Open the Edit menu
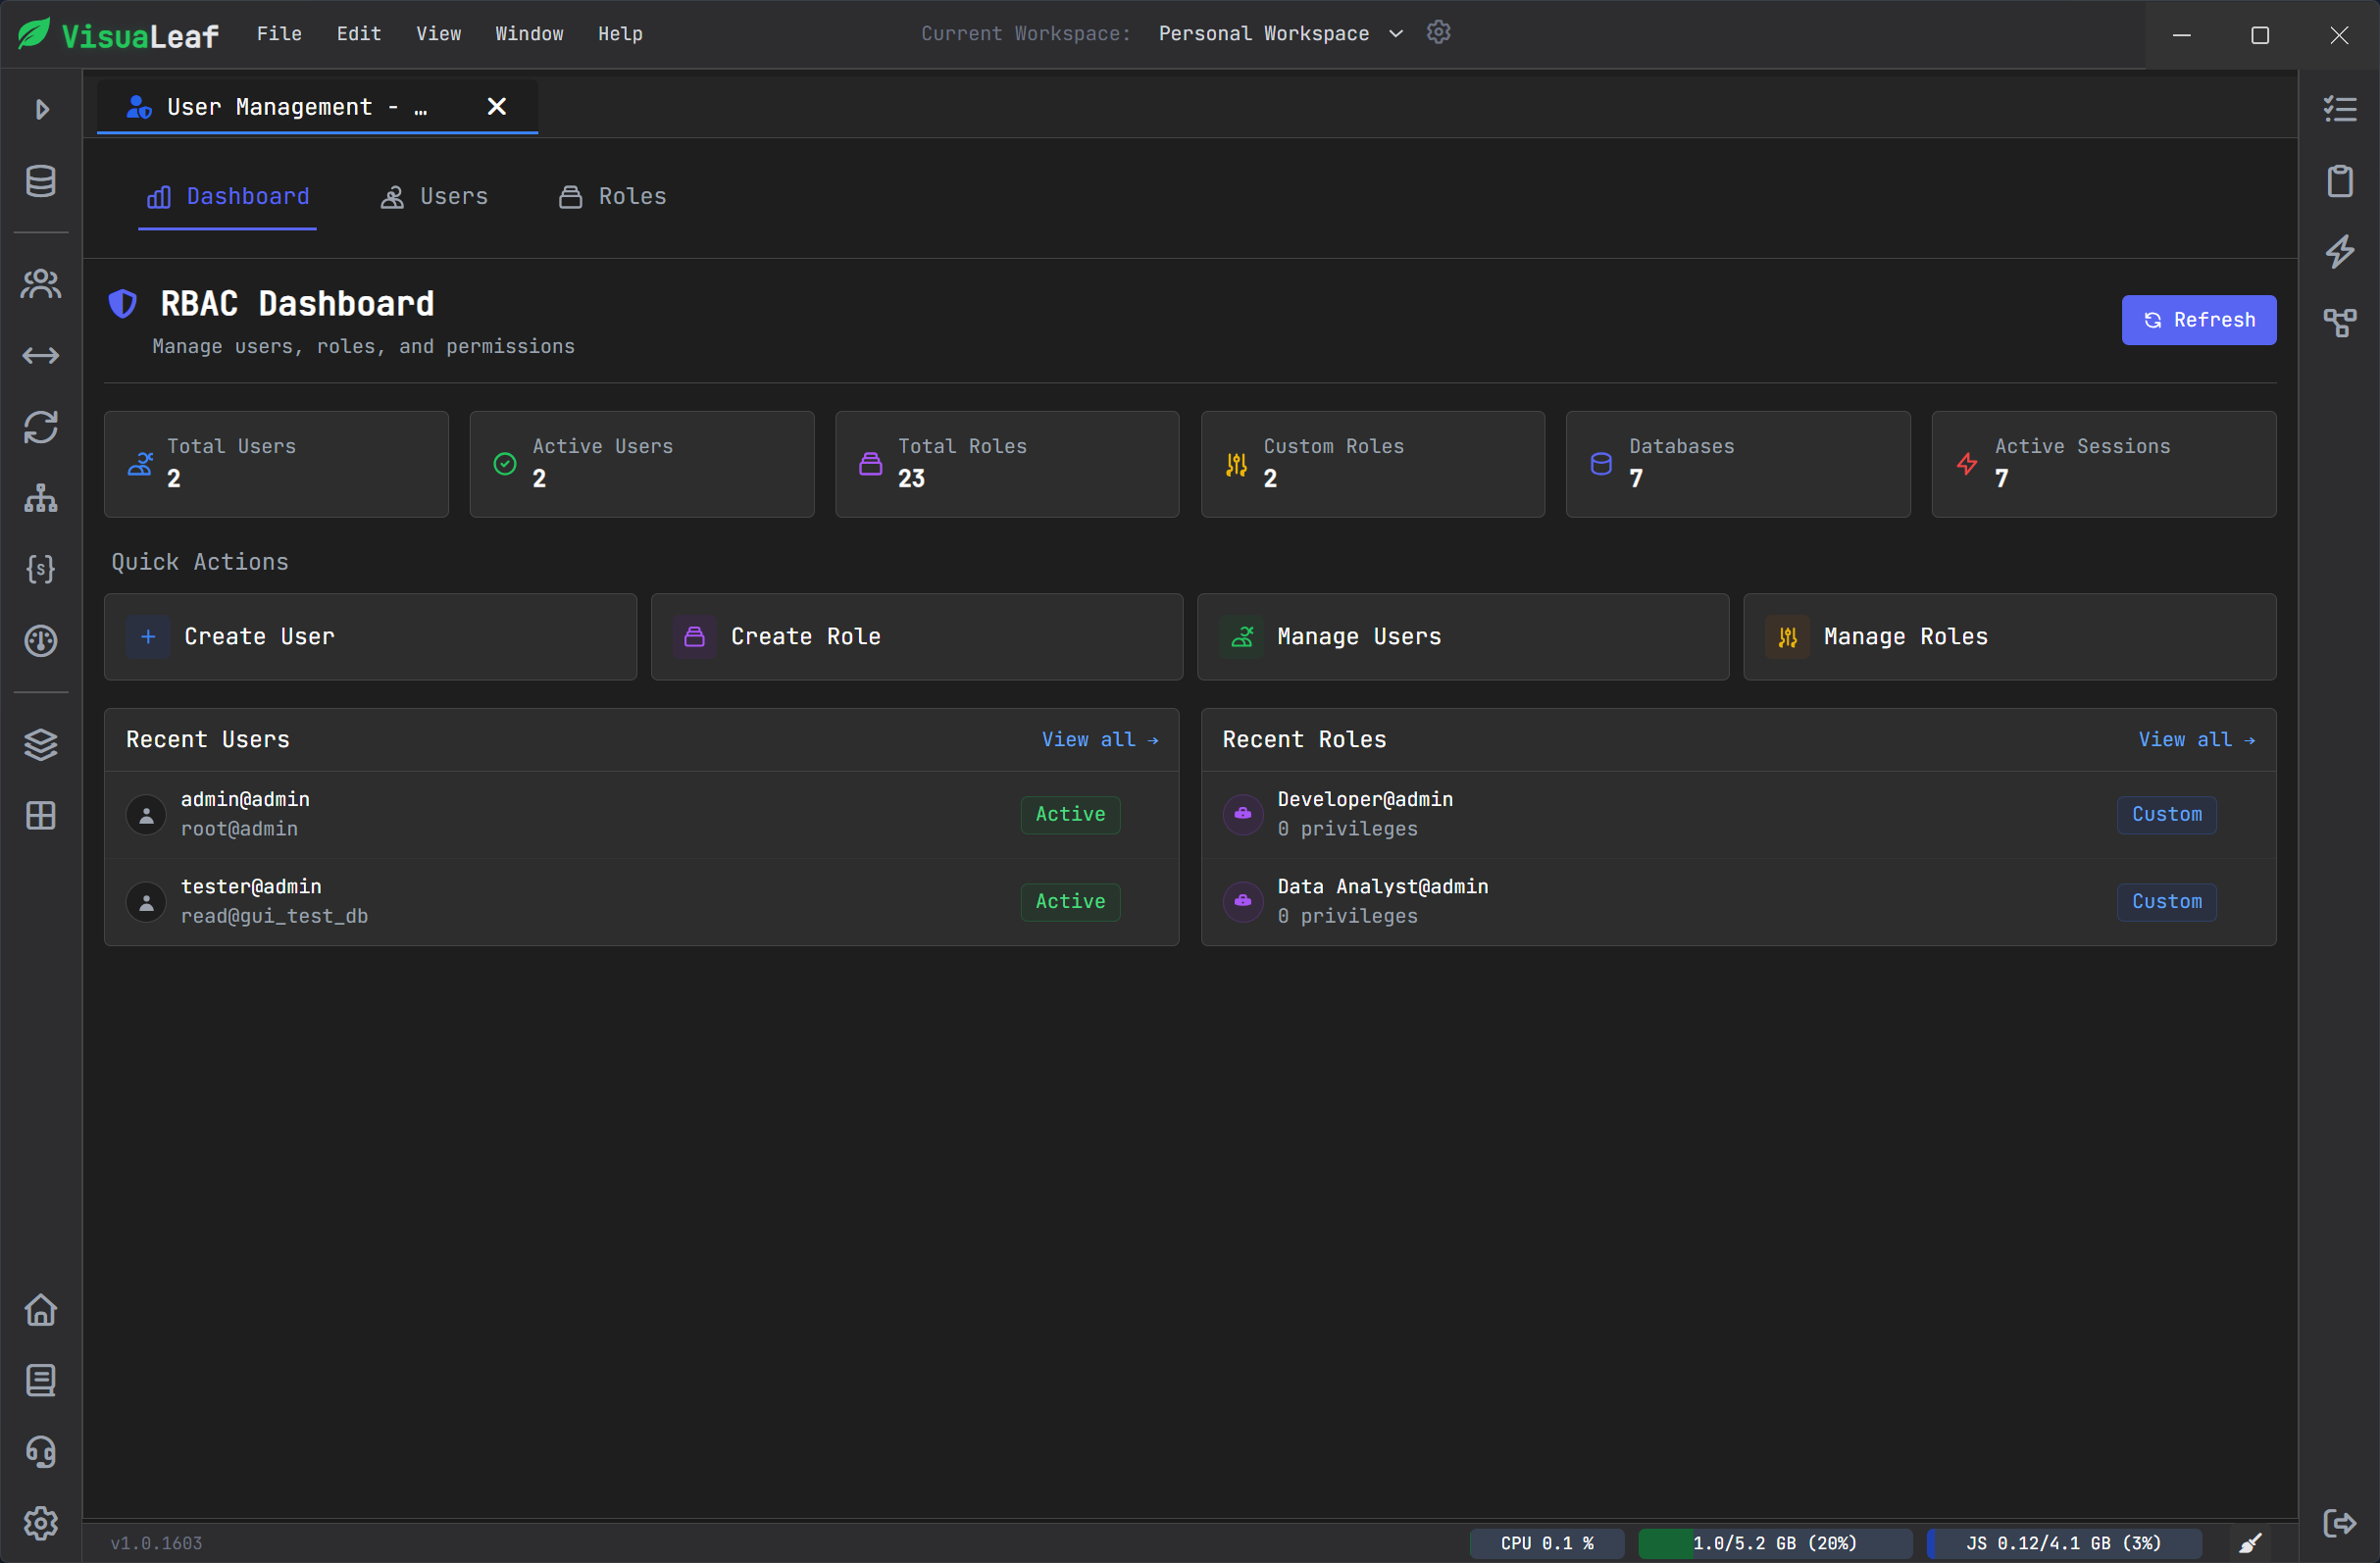 pos(359,34)
